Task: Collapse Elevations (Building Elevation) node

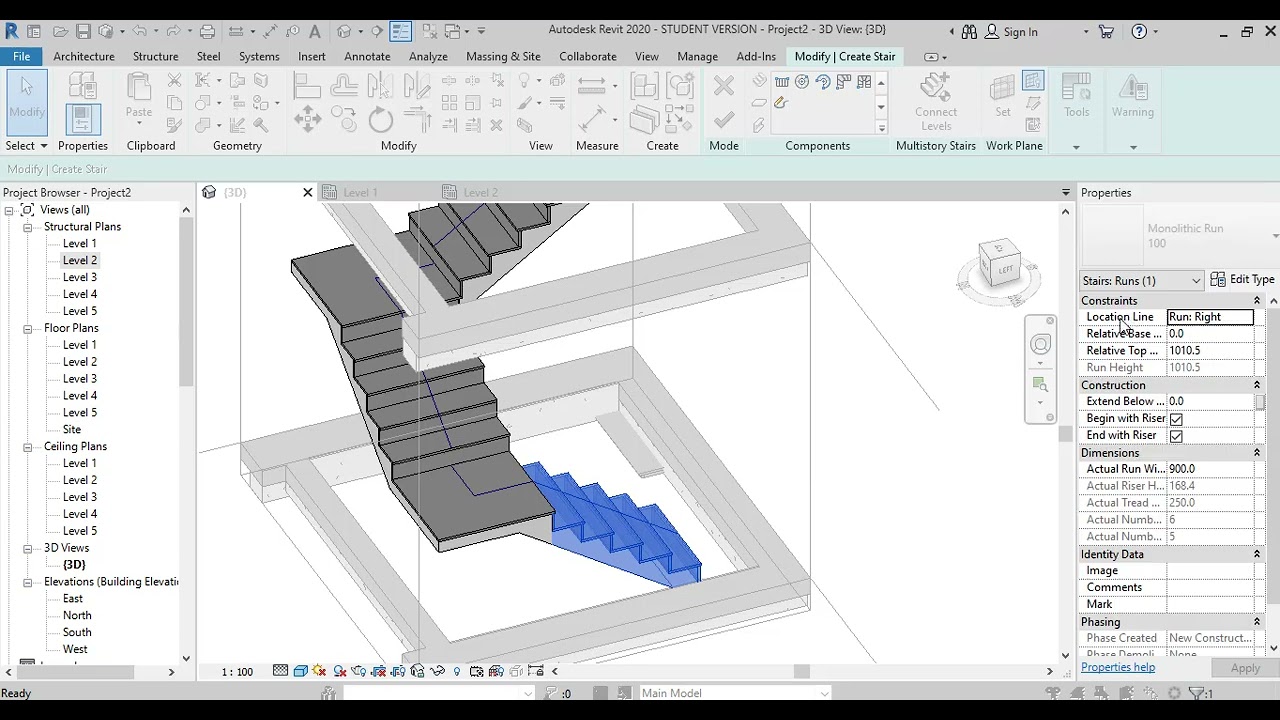Action: 28,582
